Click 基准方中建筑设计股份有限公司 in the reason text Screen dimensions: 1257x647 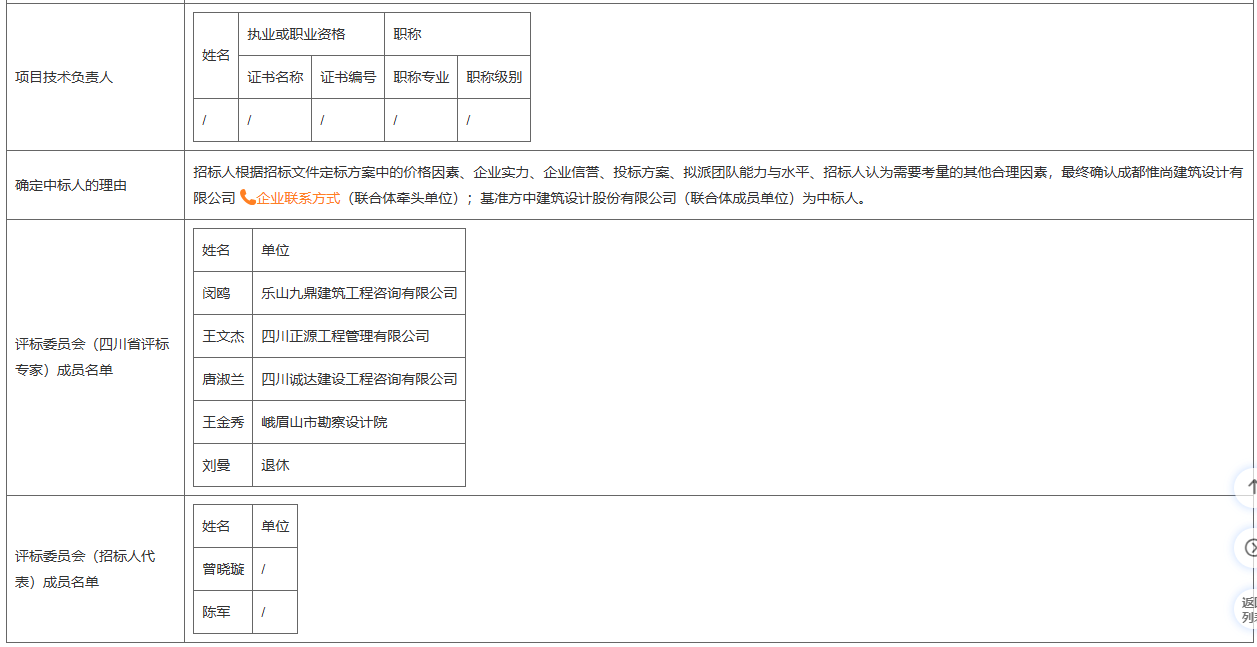click(x=579, y=198)
